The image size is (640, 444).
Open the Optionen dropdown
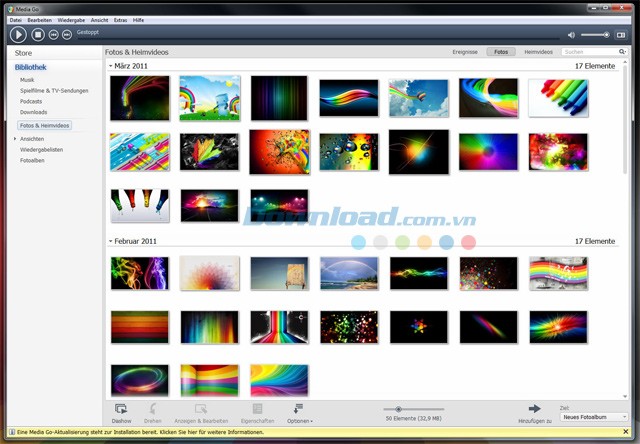tap(299, 421)
